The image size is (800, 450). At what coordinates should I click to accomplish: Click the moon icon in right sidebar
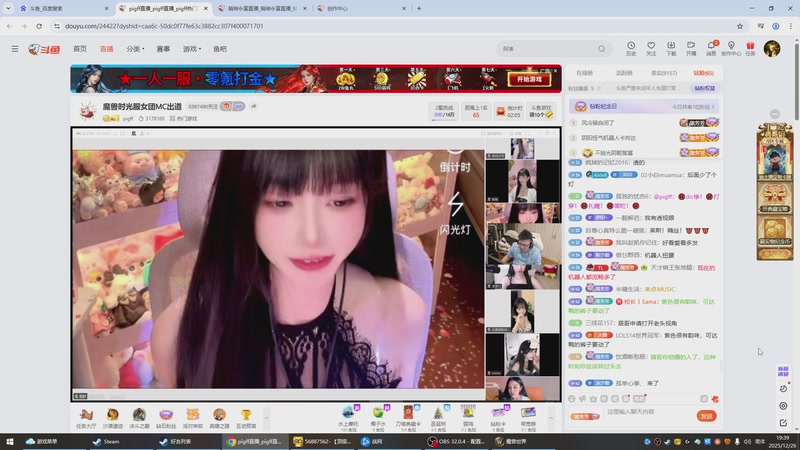783,389
